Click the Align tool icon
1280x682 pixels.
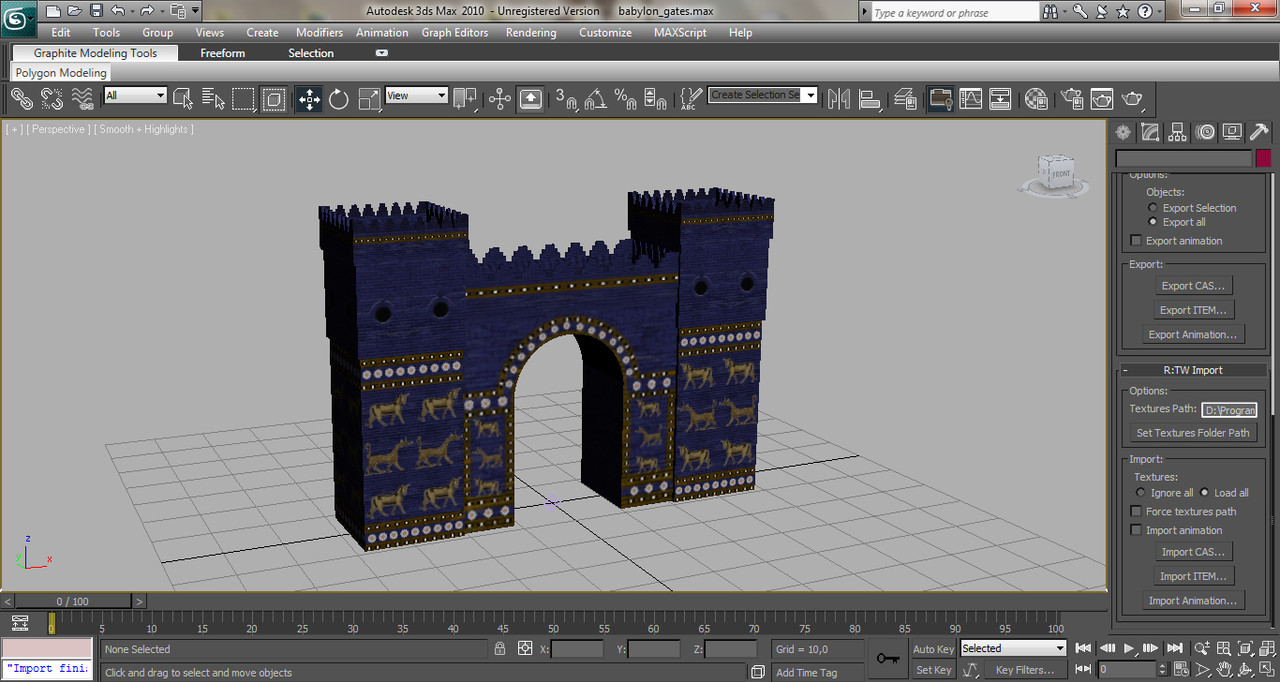click(870, 98)
